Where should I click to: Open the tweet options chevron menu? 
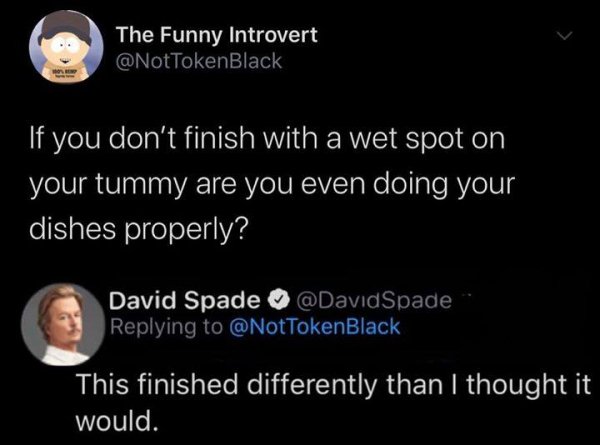point(567,39)
